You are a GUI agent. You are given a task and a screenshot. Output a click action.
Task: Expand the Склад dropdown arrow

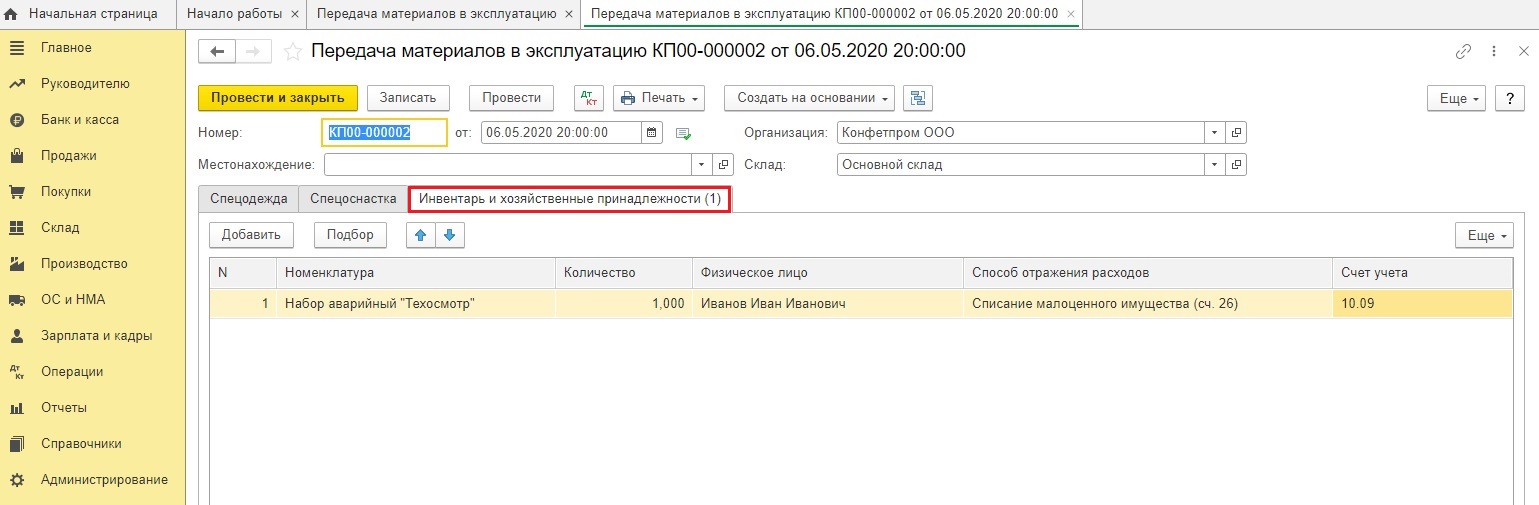[x=1214, y=164]
